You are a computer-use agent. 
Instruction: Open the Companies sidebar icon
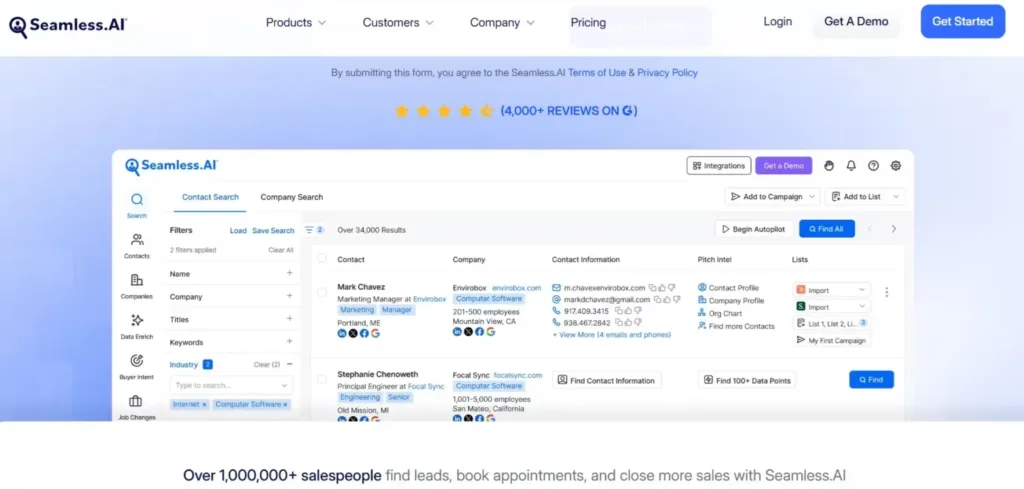(x=136, y=282)
